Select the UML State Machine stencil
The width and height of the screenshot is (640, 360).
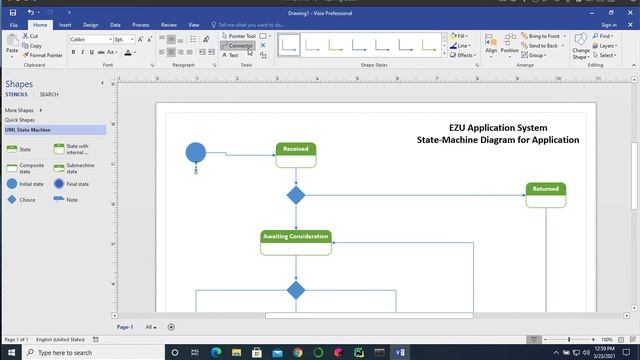[55, 130]
